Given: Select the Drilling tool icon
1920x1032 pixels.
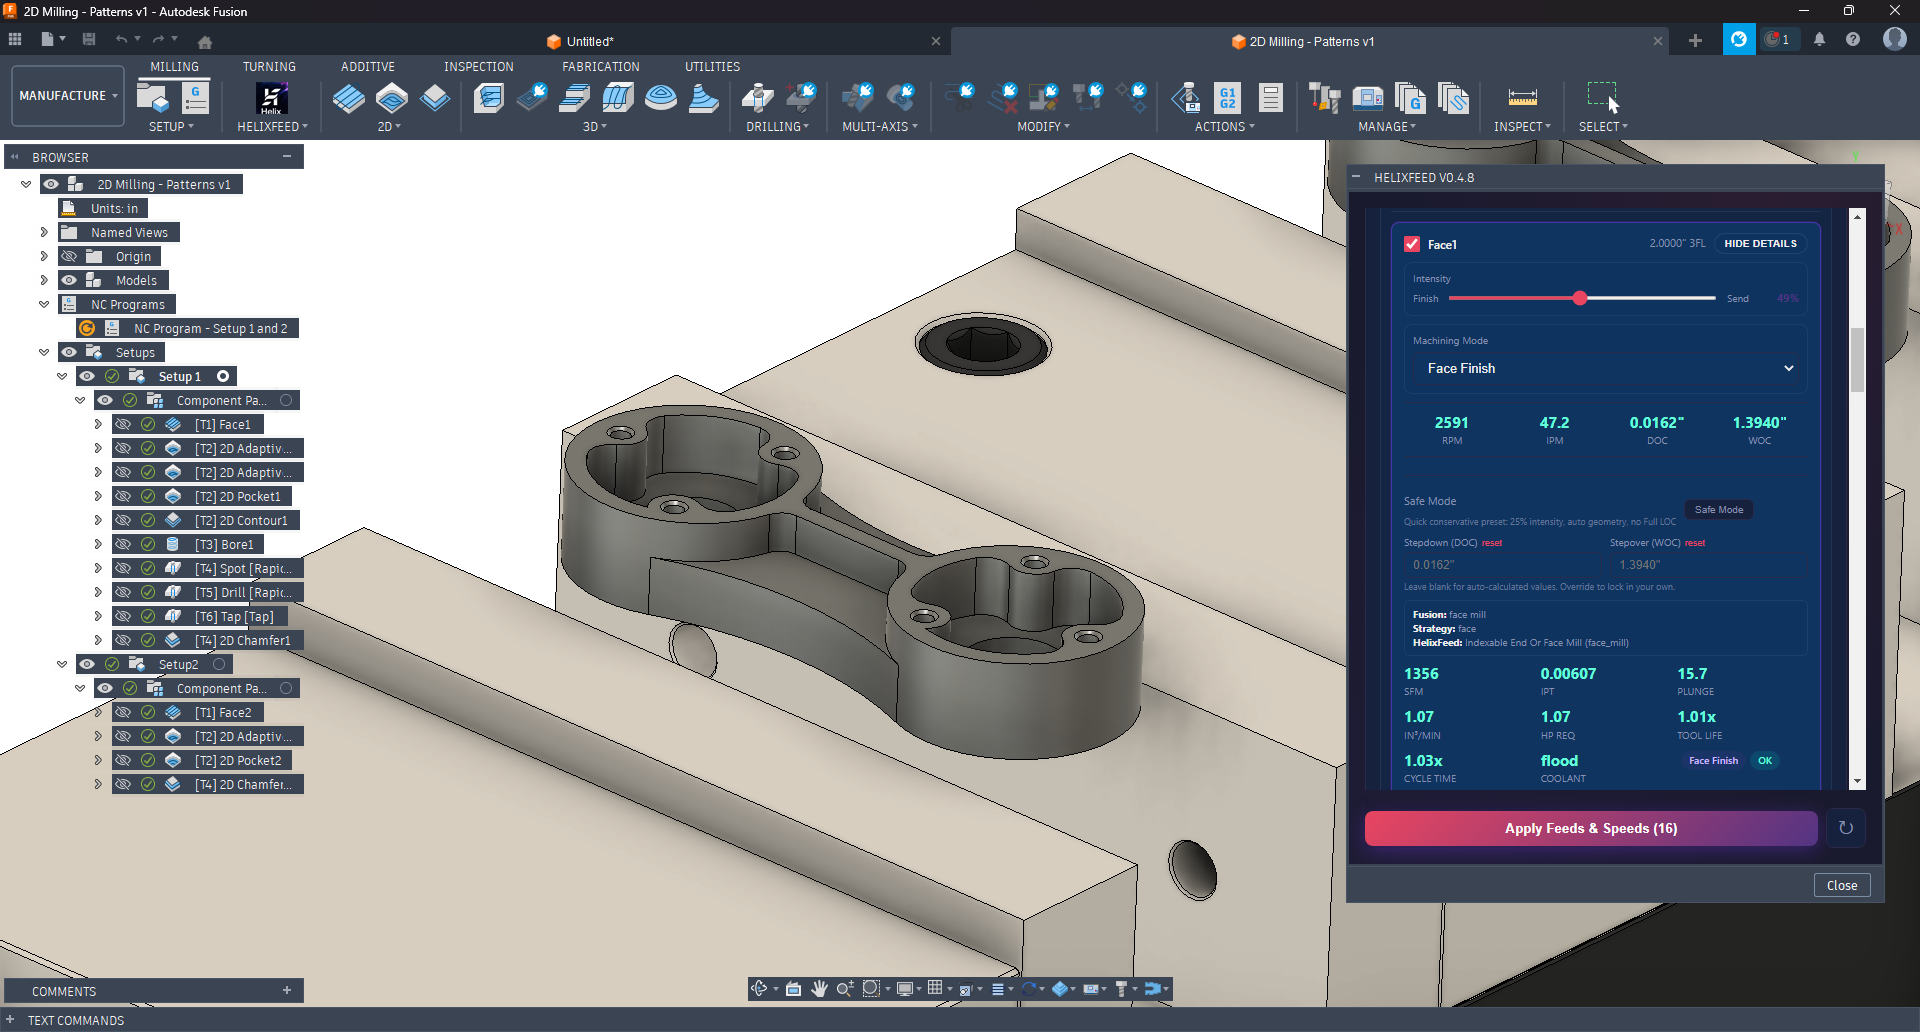Looking at the screenshot, I should click(x=757, y=98).
